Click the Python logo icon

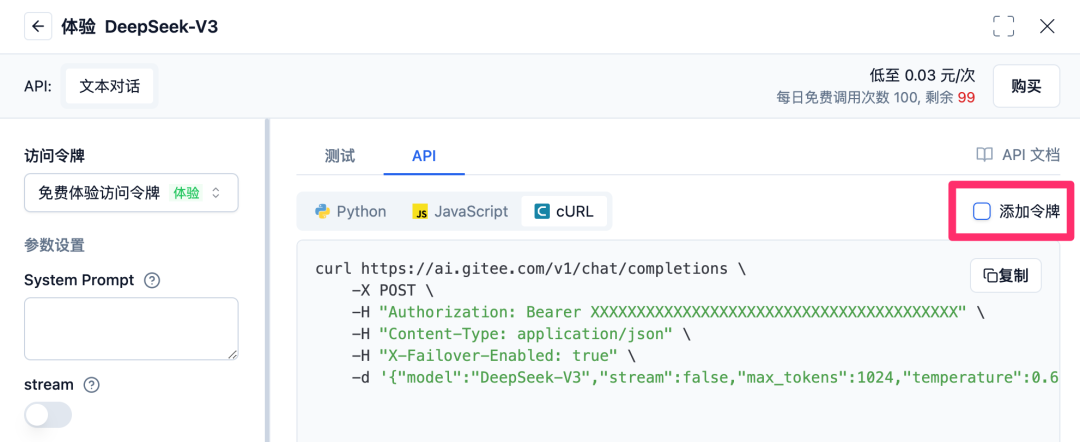pyautogui.click(x=322, y=211)
